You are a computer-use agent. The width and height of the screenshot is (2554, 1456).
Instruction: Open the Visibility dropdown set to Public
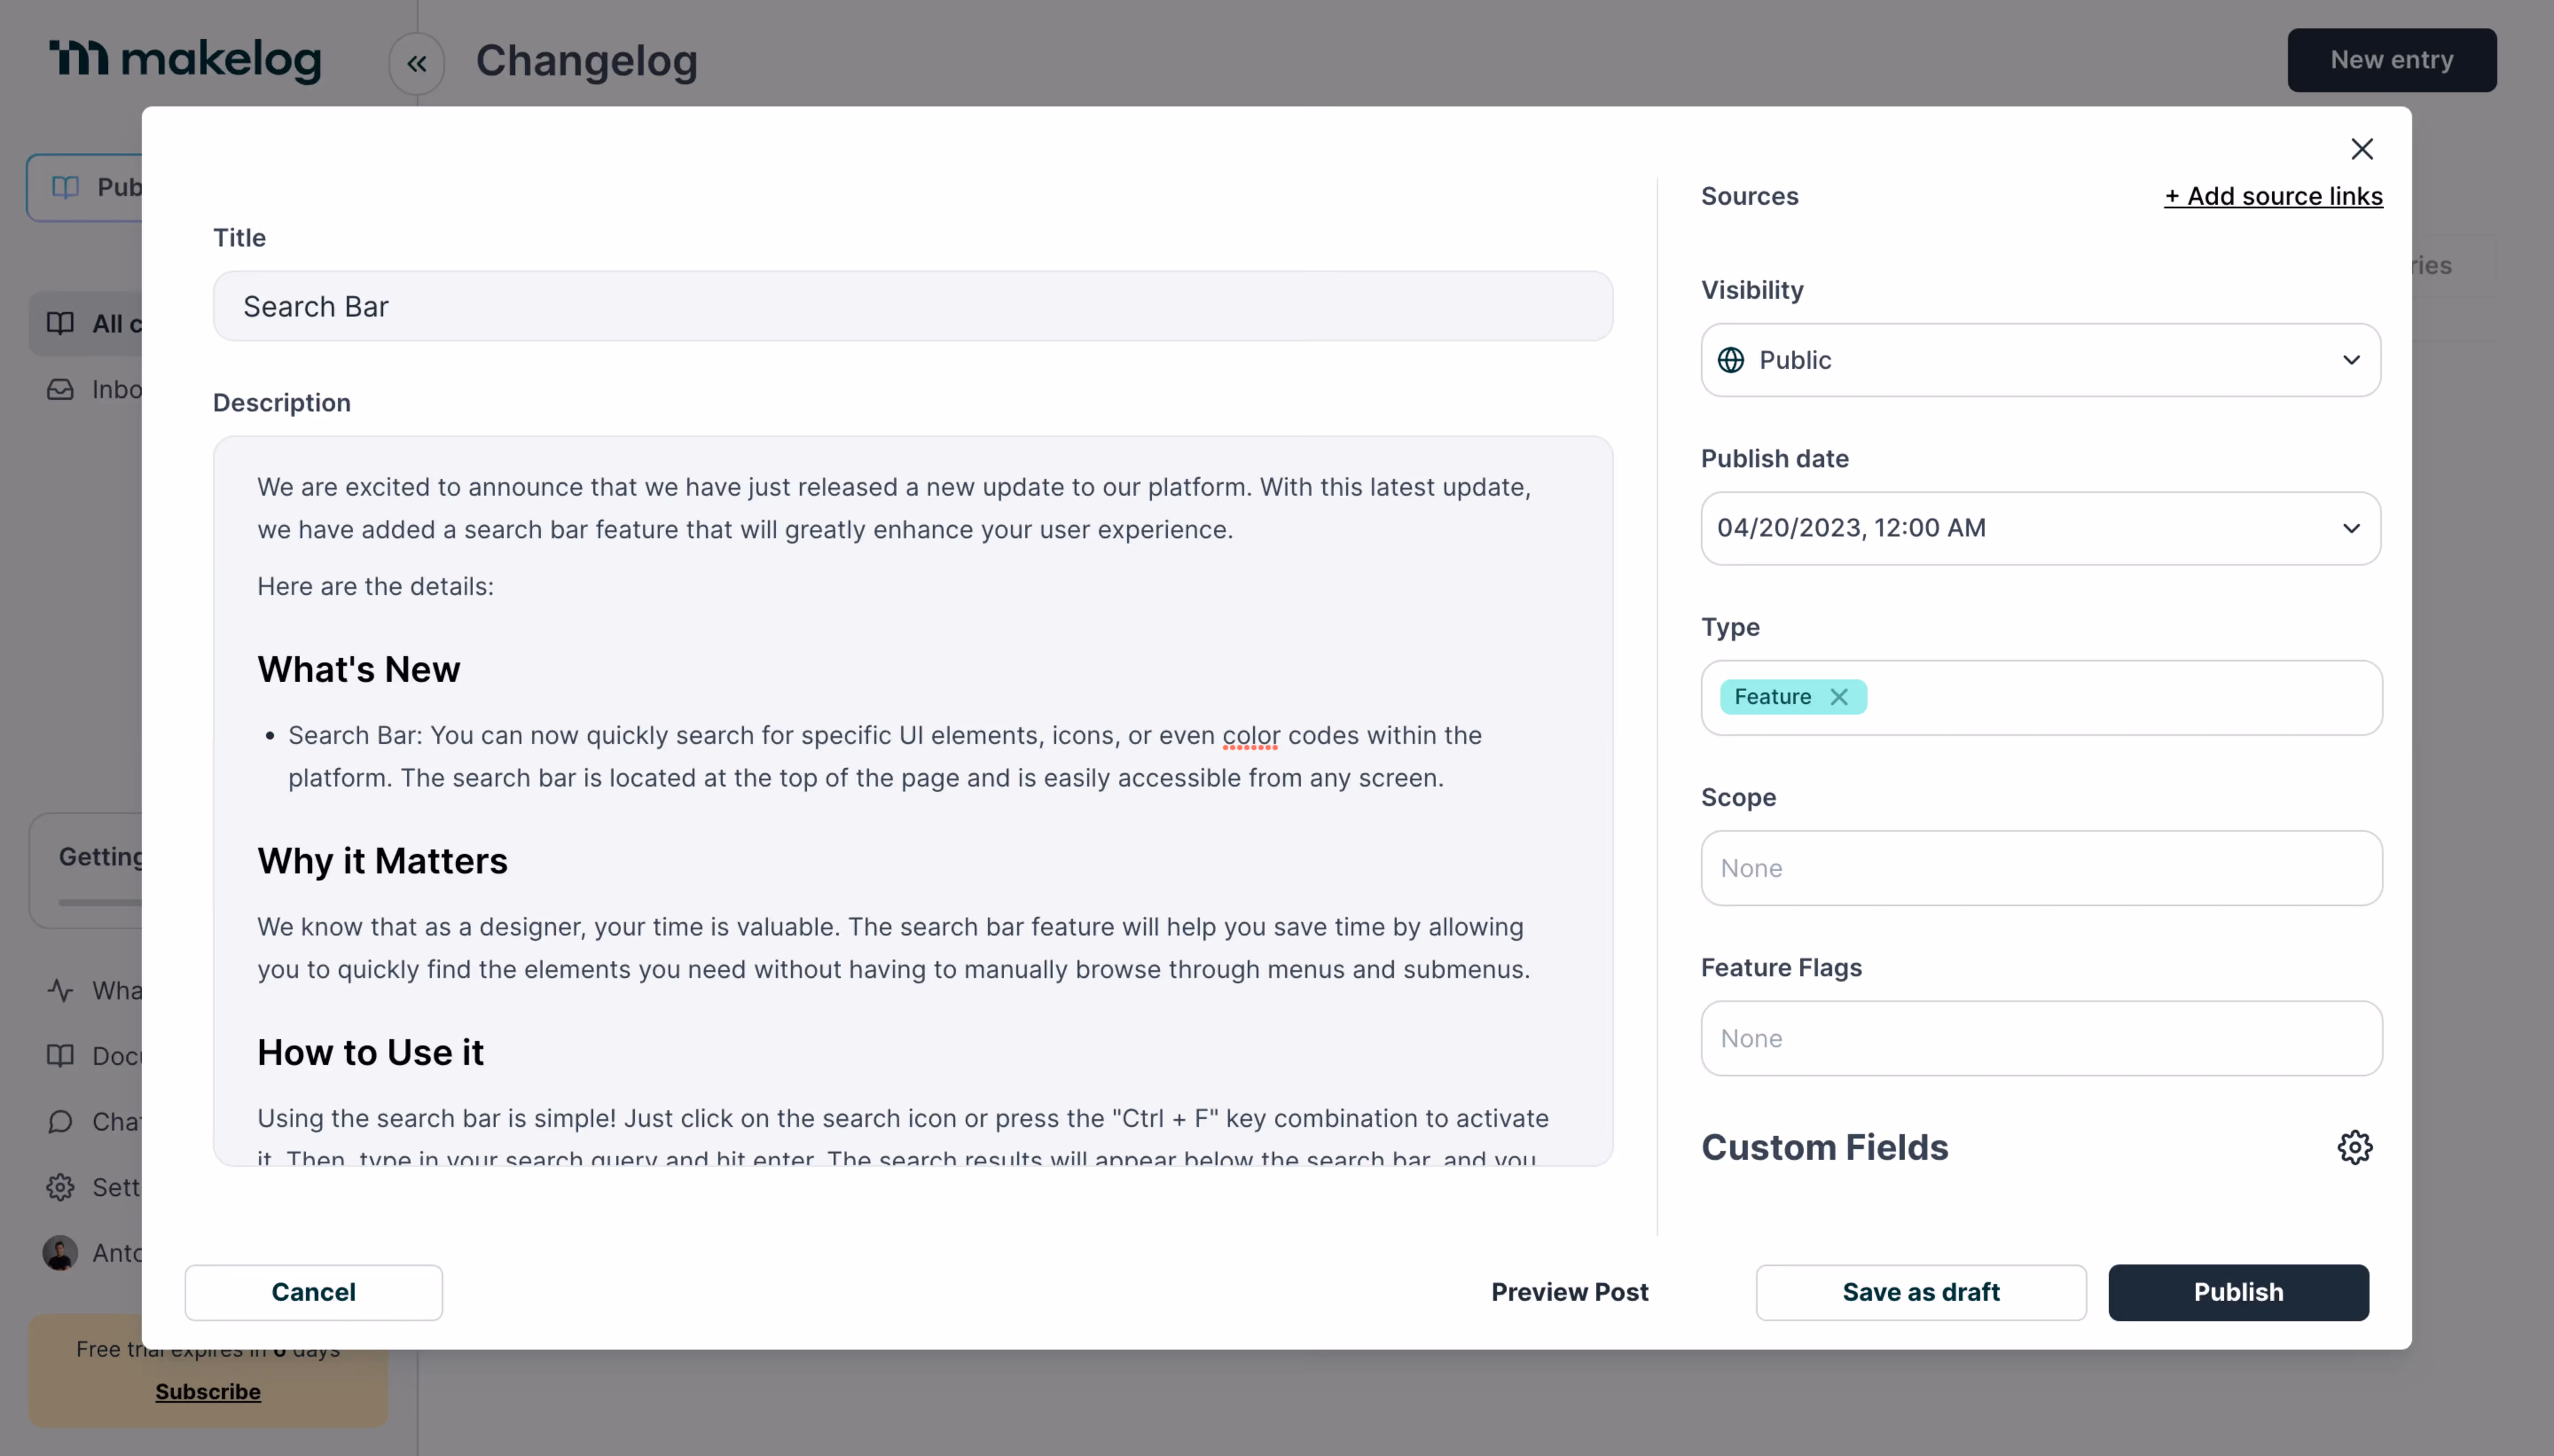pyautogui.click(x=2040, y=360)
